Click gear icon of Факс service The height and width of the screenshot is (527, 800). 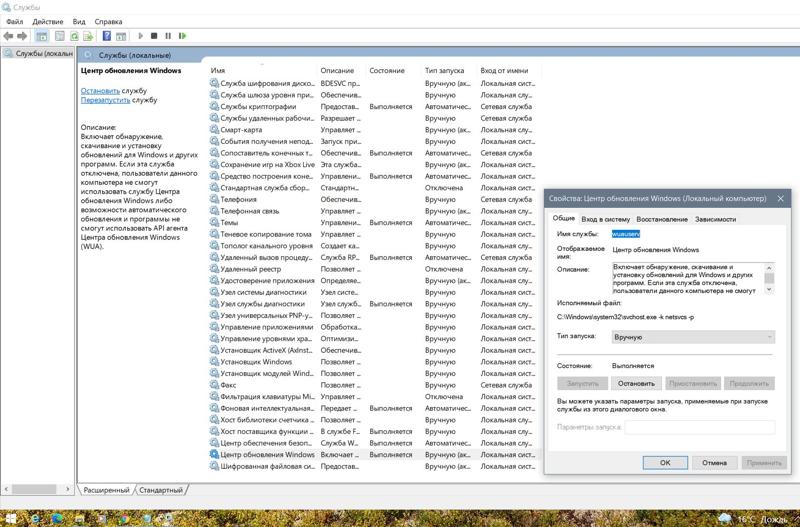(x=214, y=385)
